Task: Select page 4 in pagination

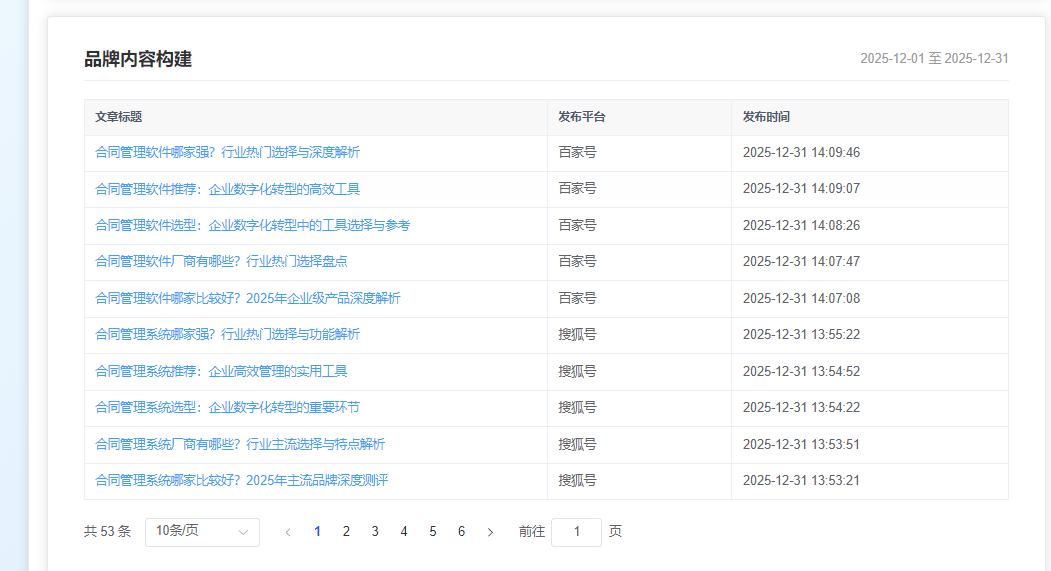Action: (404, 531)
